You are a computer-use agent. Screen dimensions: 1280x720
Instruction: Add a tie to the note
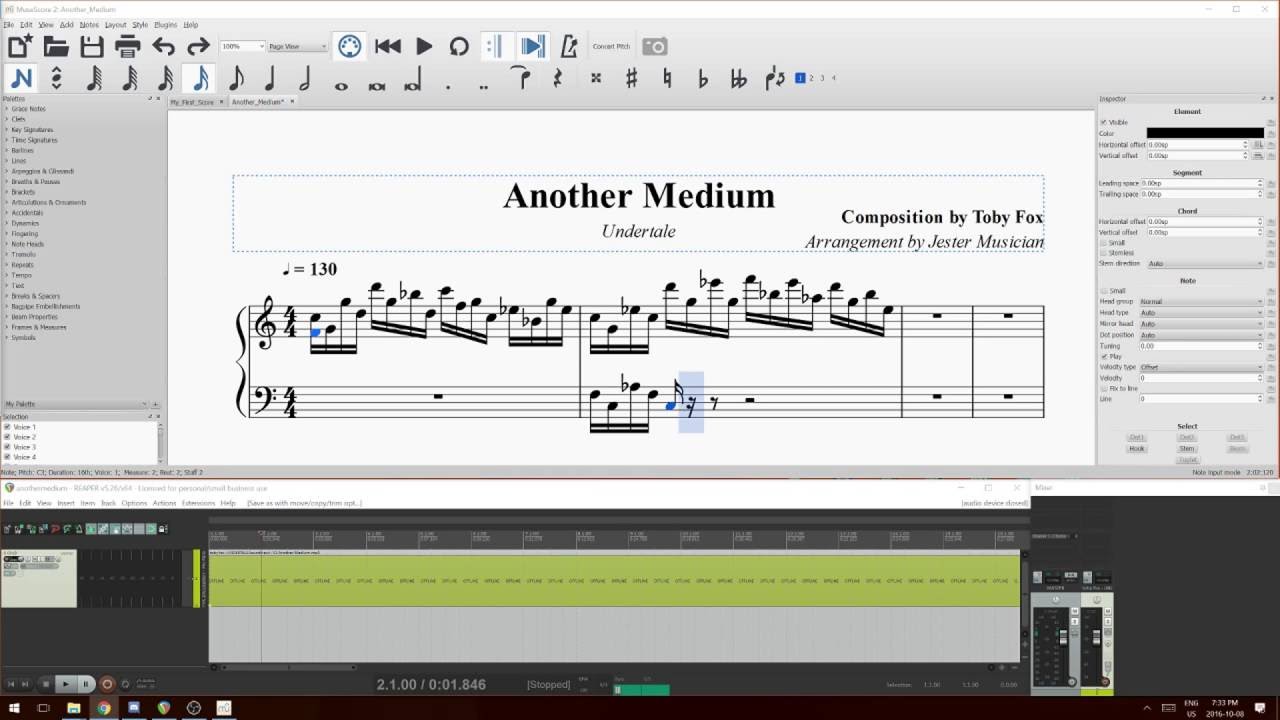point(520,77)
